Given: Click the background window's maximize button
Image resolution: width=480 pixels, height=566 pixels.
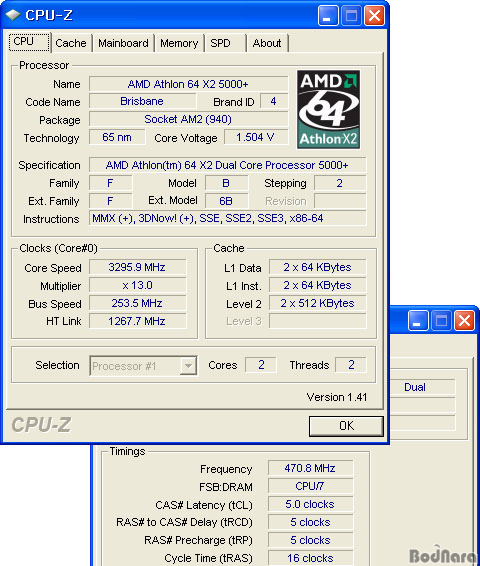Looking at the screenshot, I should pos(441,320).
